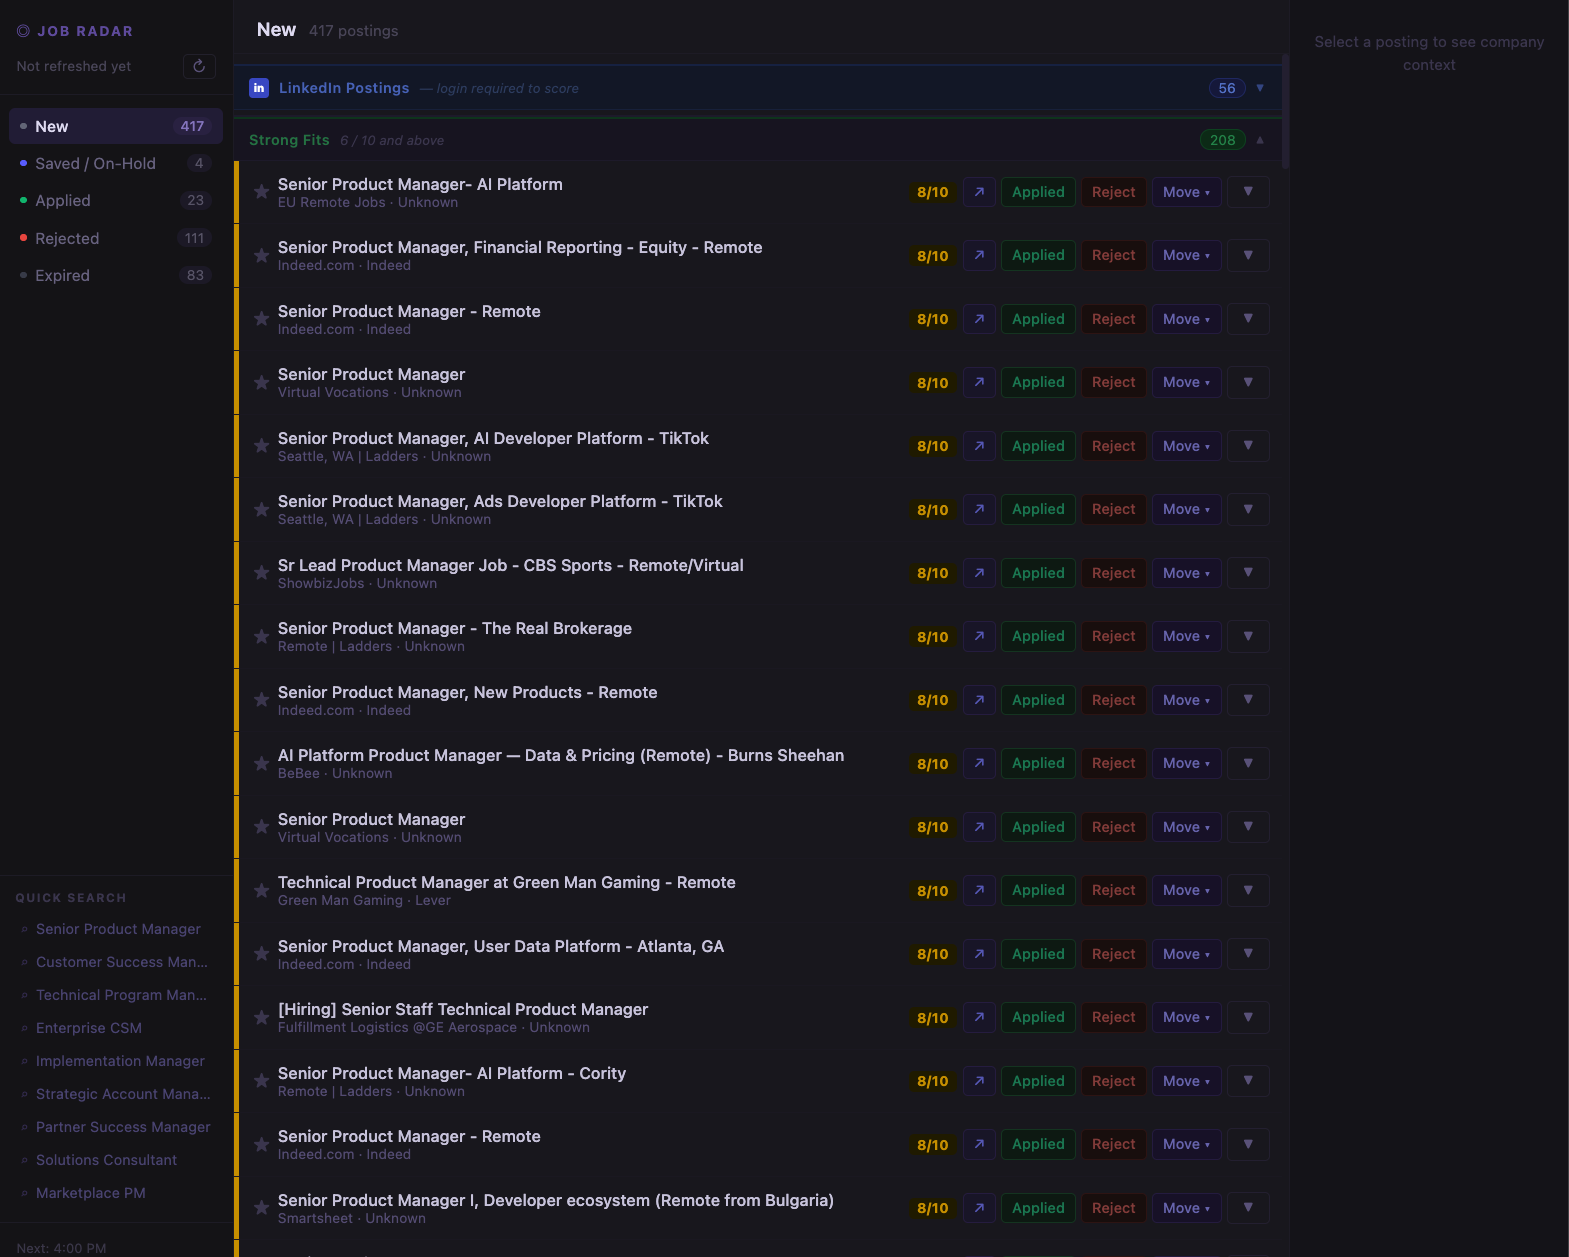Reject the CBS Sports posting
This screenshot has height=1257, width=1569.
tap(1113, 573)
